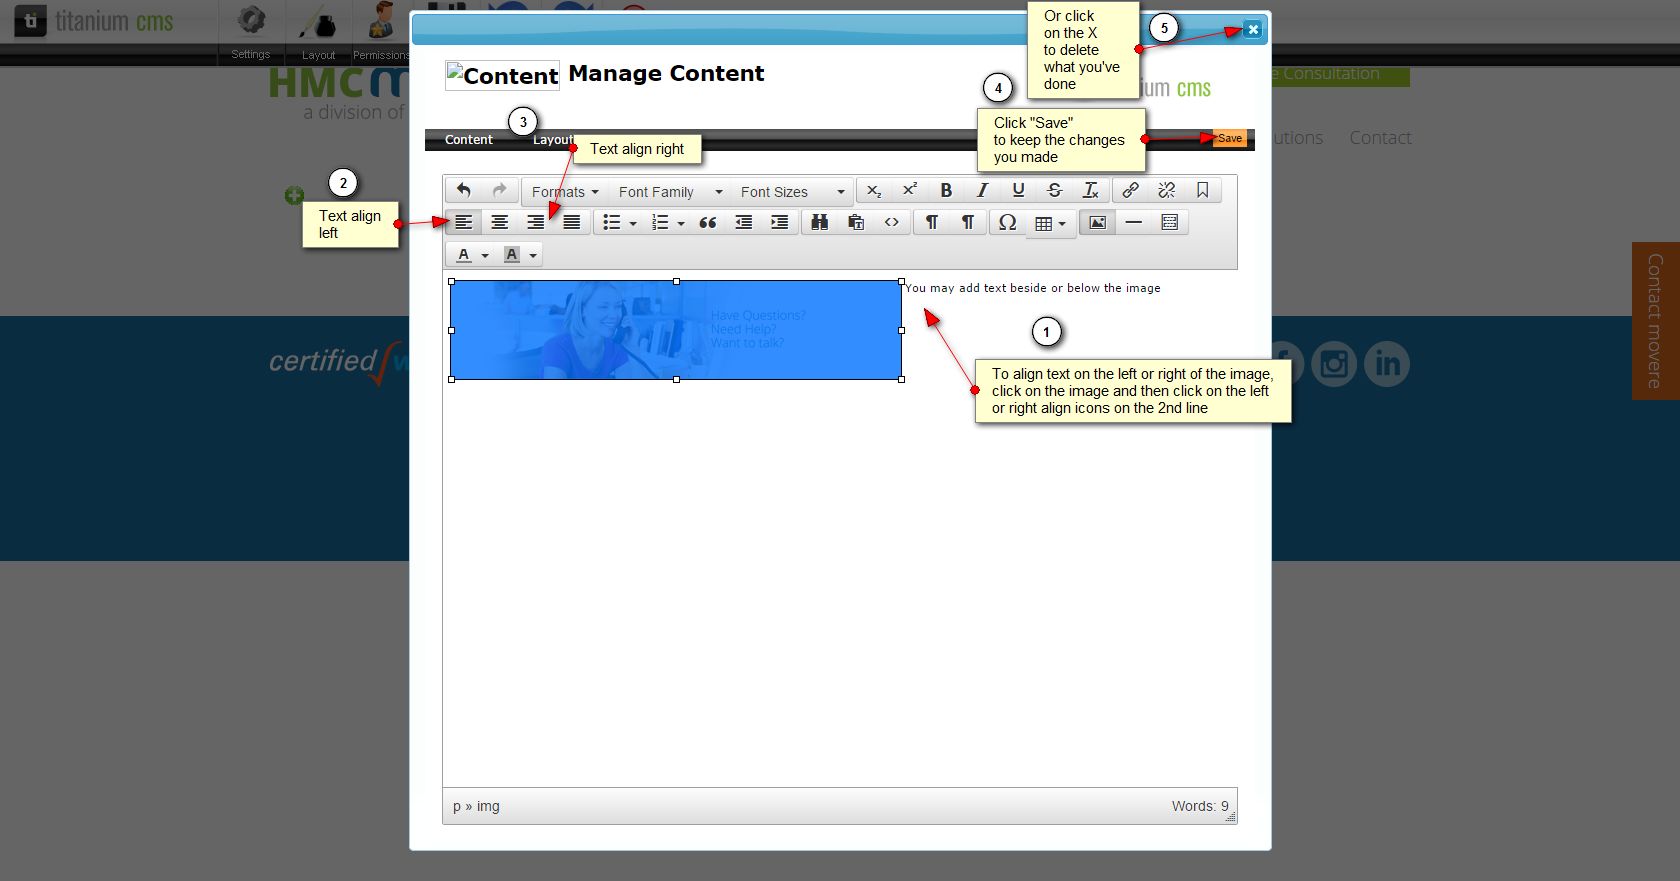Enable center text alignment
Viewport: 1680px width, 881px height.
[x=499, y=222]
